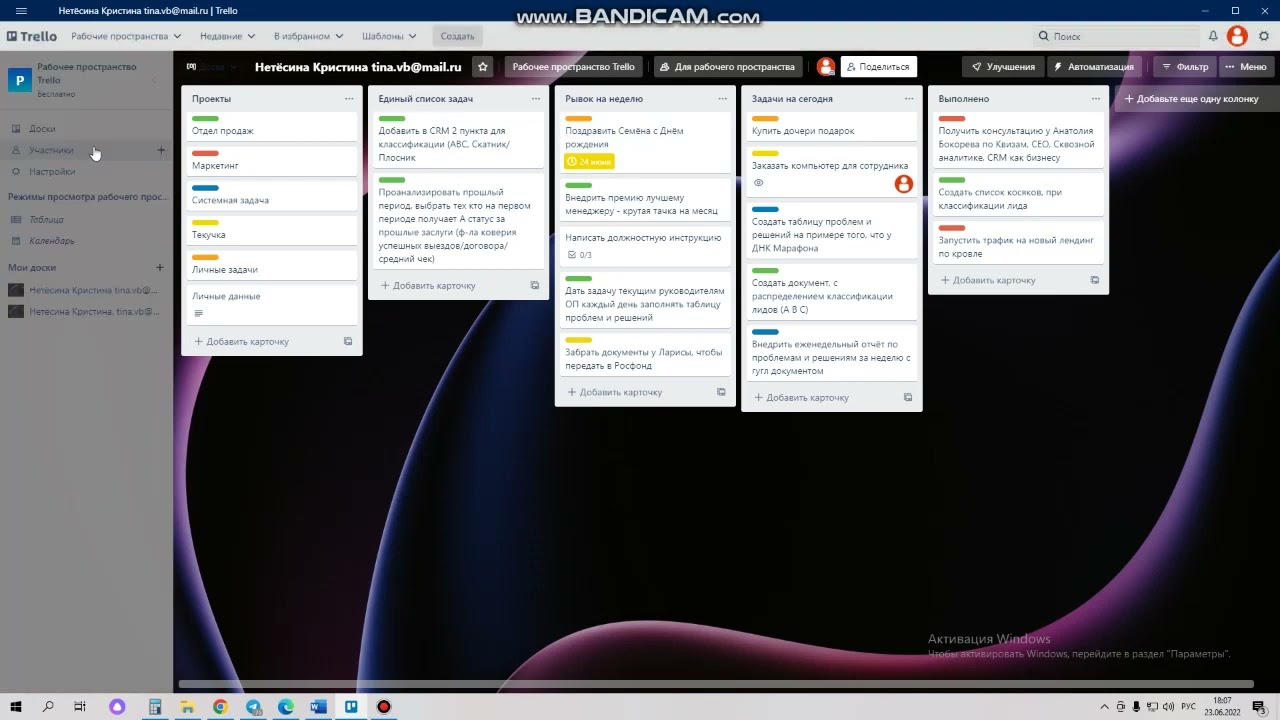The image size is (1280, 720).
Task: Click the blue label on Системная задача card
Action: click(x=205, y=188)
